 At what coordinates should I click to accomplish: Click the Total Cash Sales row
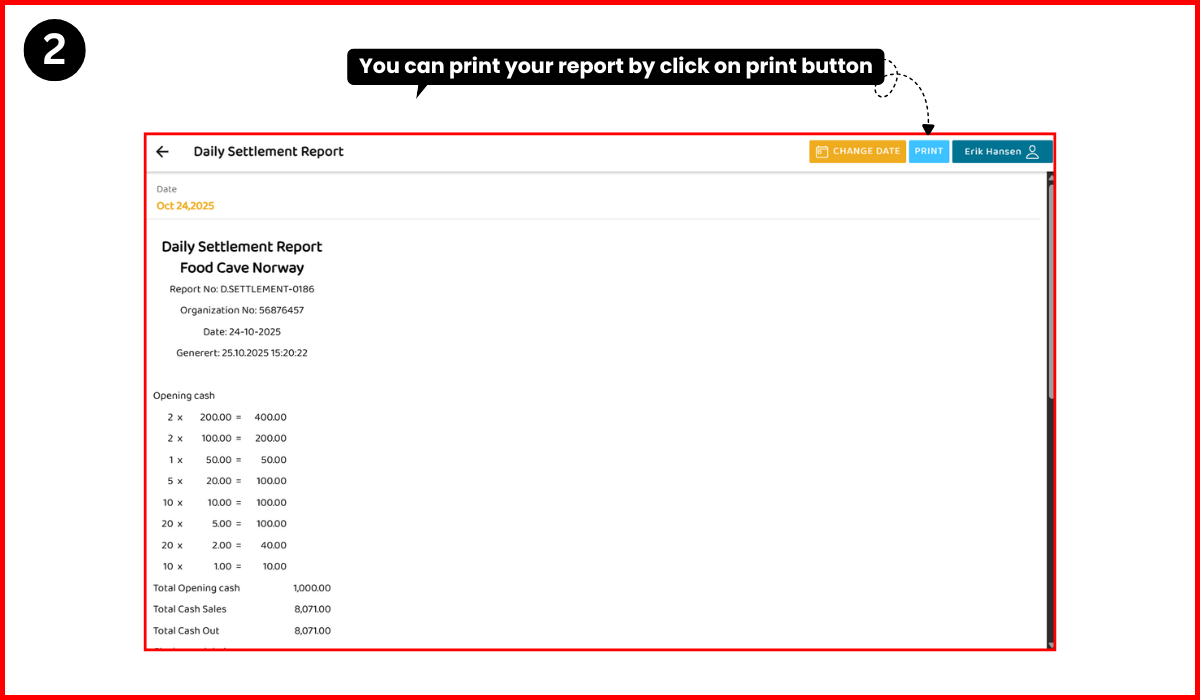click(241, 609)
